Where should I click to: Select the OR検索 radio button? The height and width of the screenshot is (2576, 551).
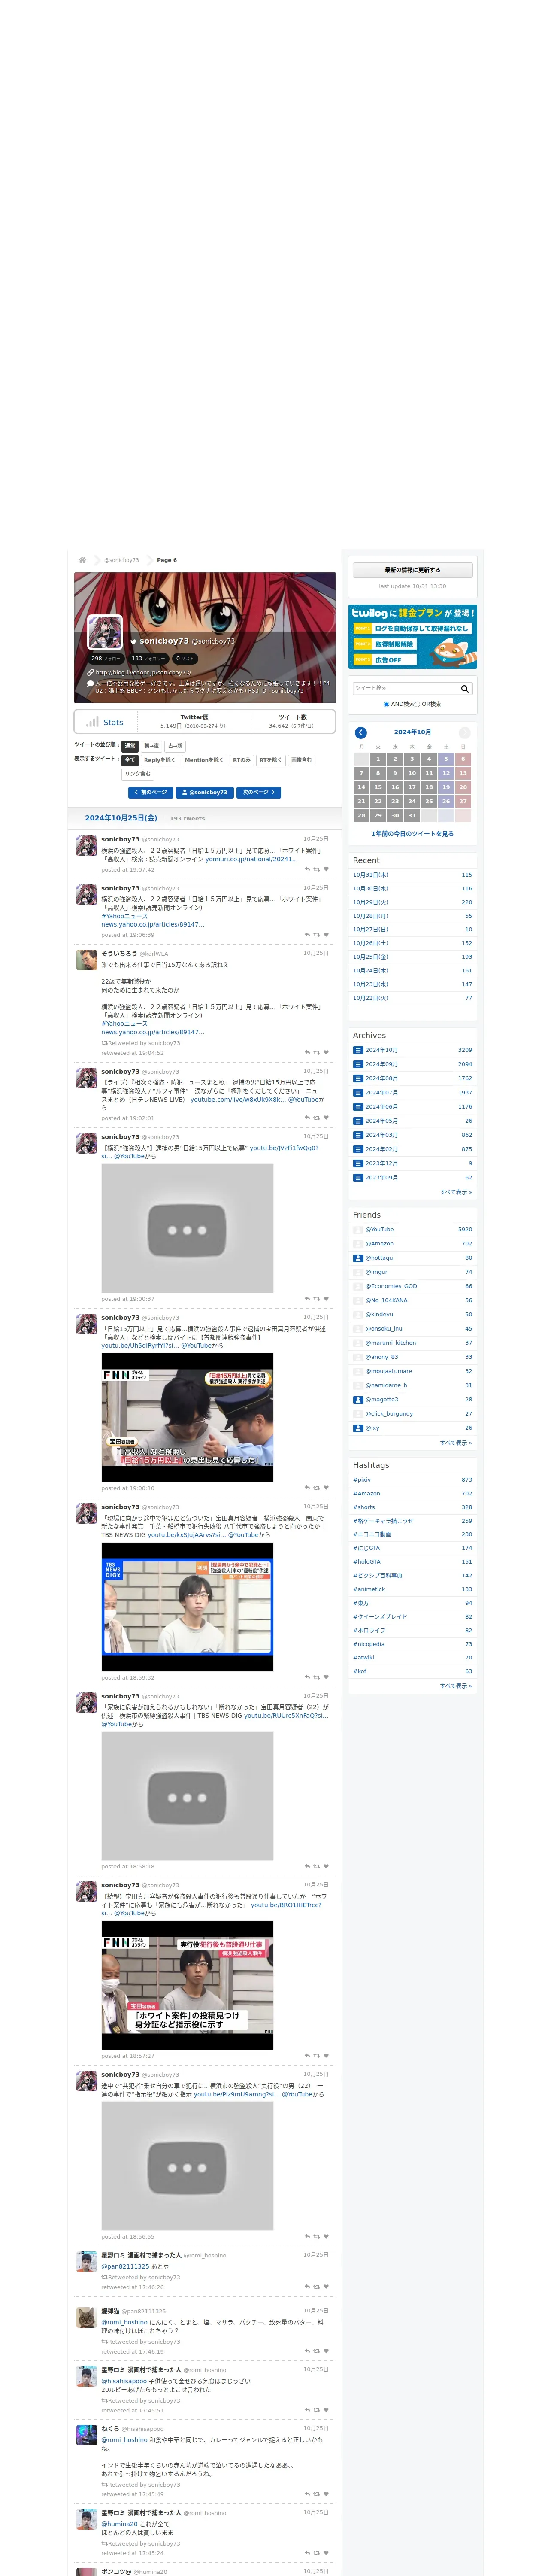tap(417, 704)
